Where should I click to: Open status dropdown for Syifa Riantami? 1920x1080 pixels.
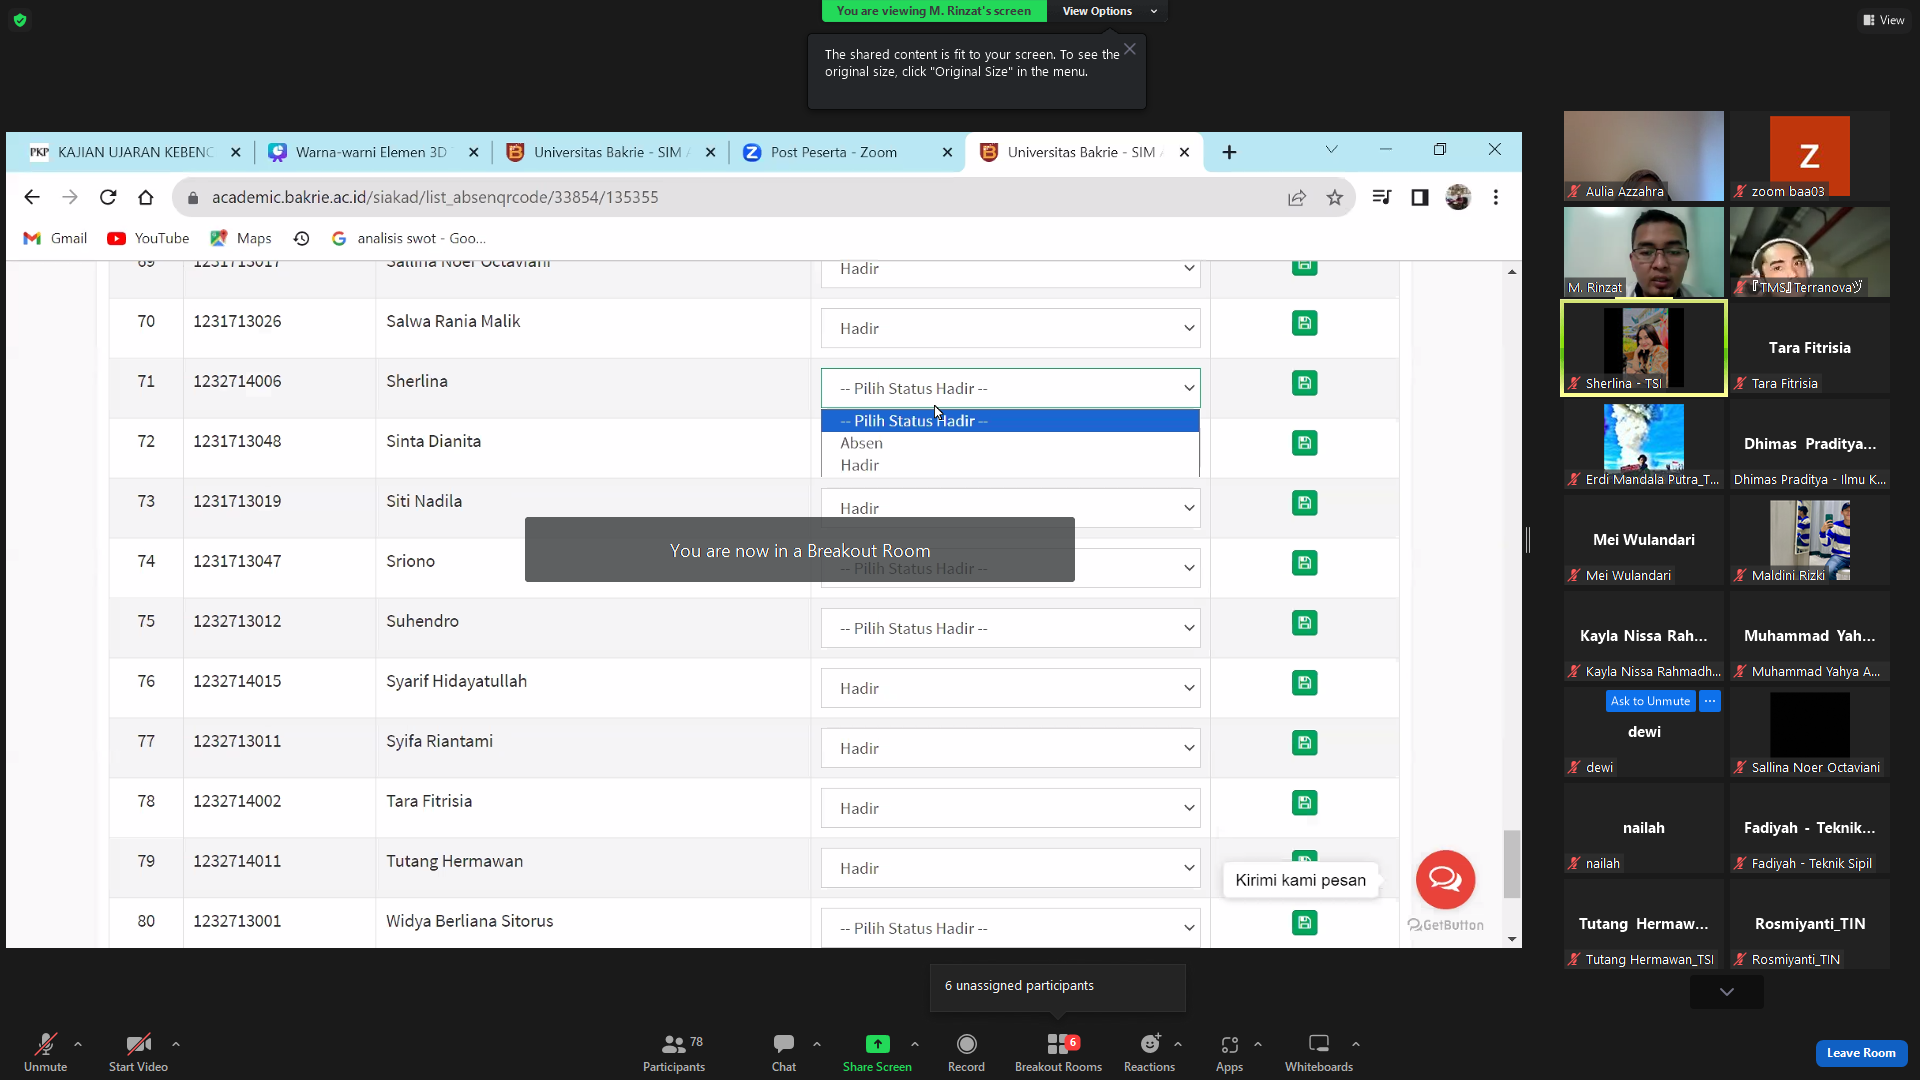click(1010, 748)
